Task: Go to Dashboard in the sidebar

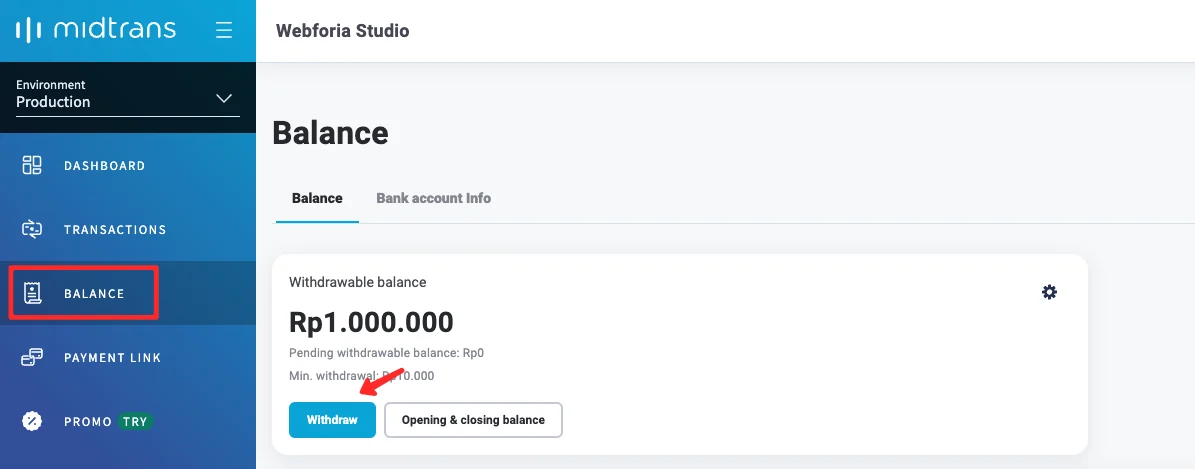Action: (x=104, y=166)
